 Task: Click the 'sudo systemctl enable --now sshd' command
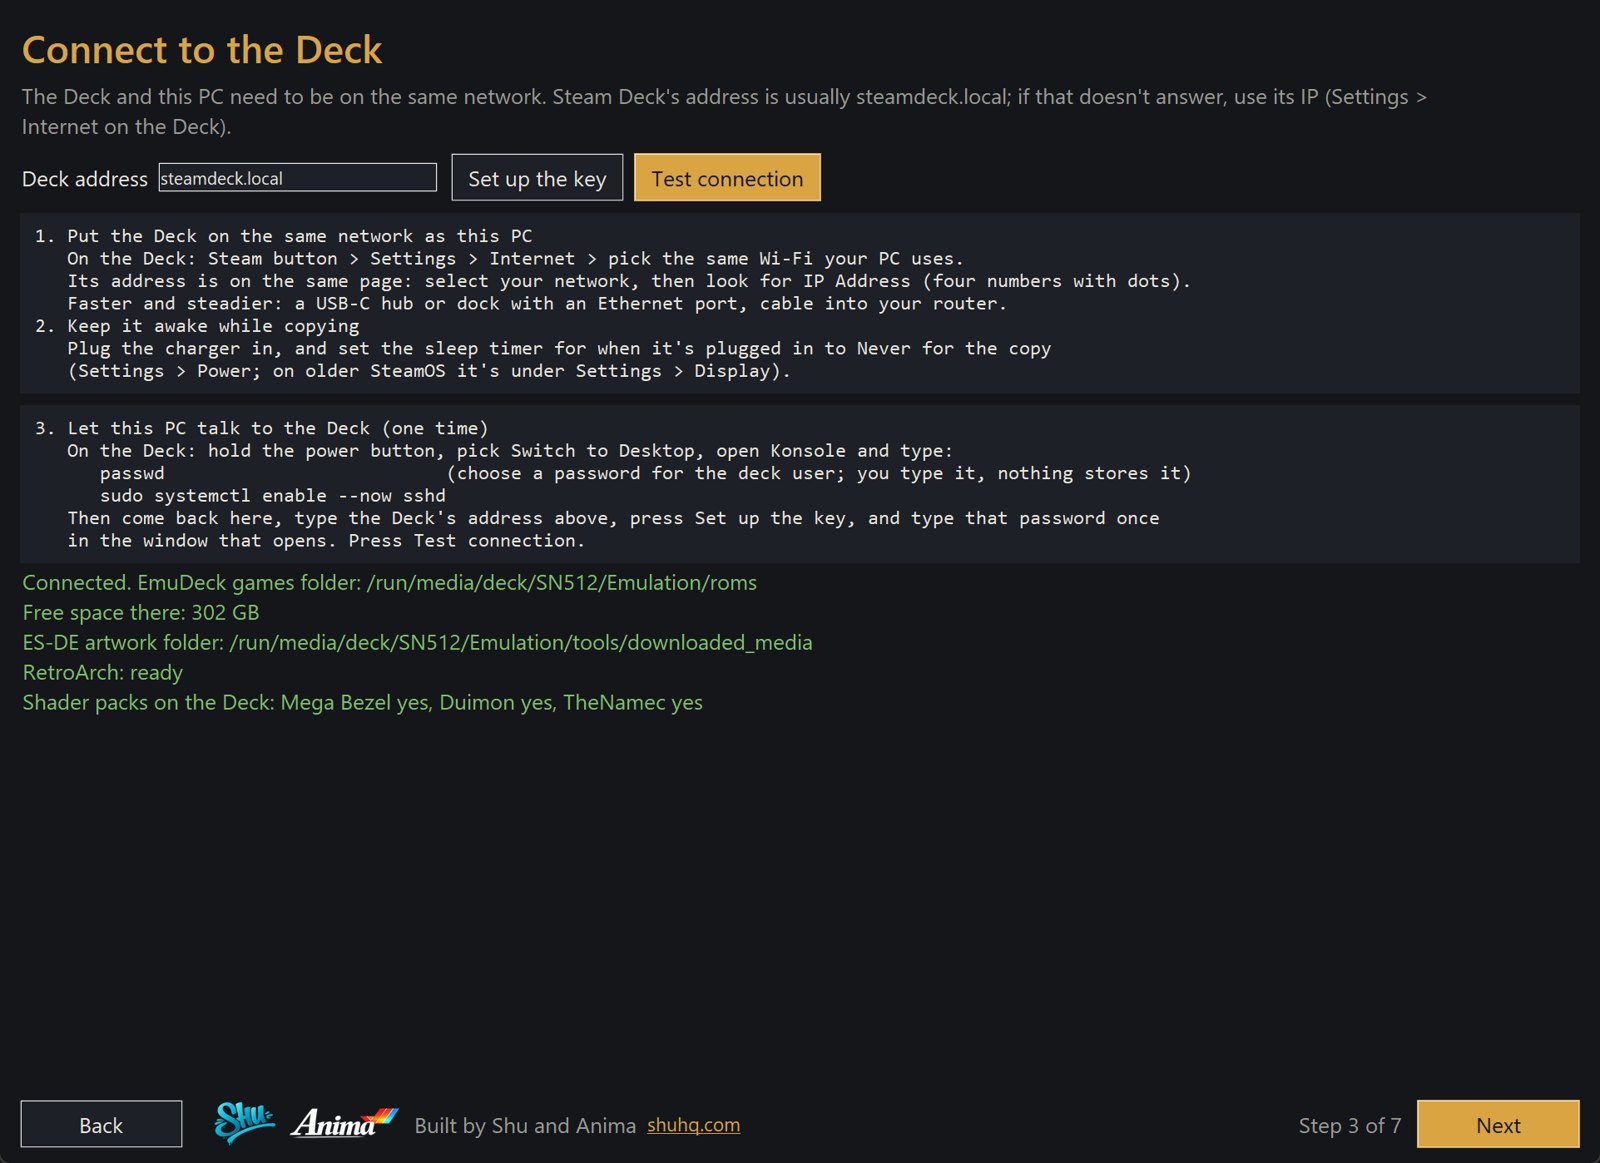(x=273, y=496)
